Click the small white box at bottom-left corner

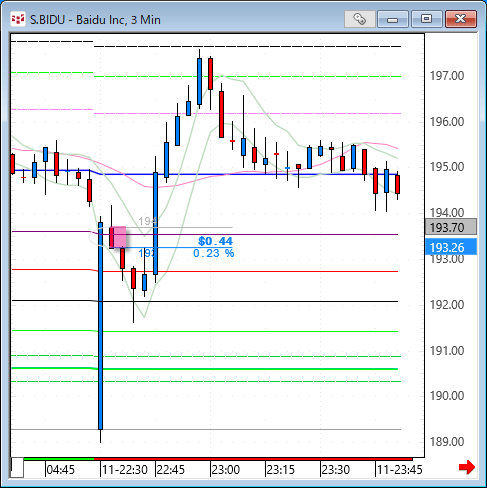[17, 468]
